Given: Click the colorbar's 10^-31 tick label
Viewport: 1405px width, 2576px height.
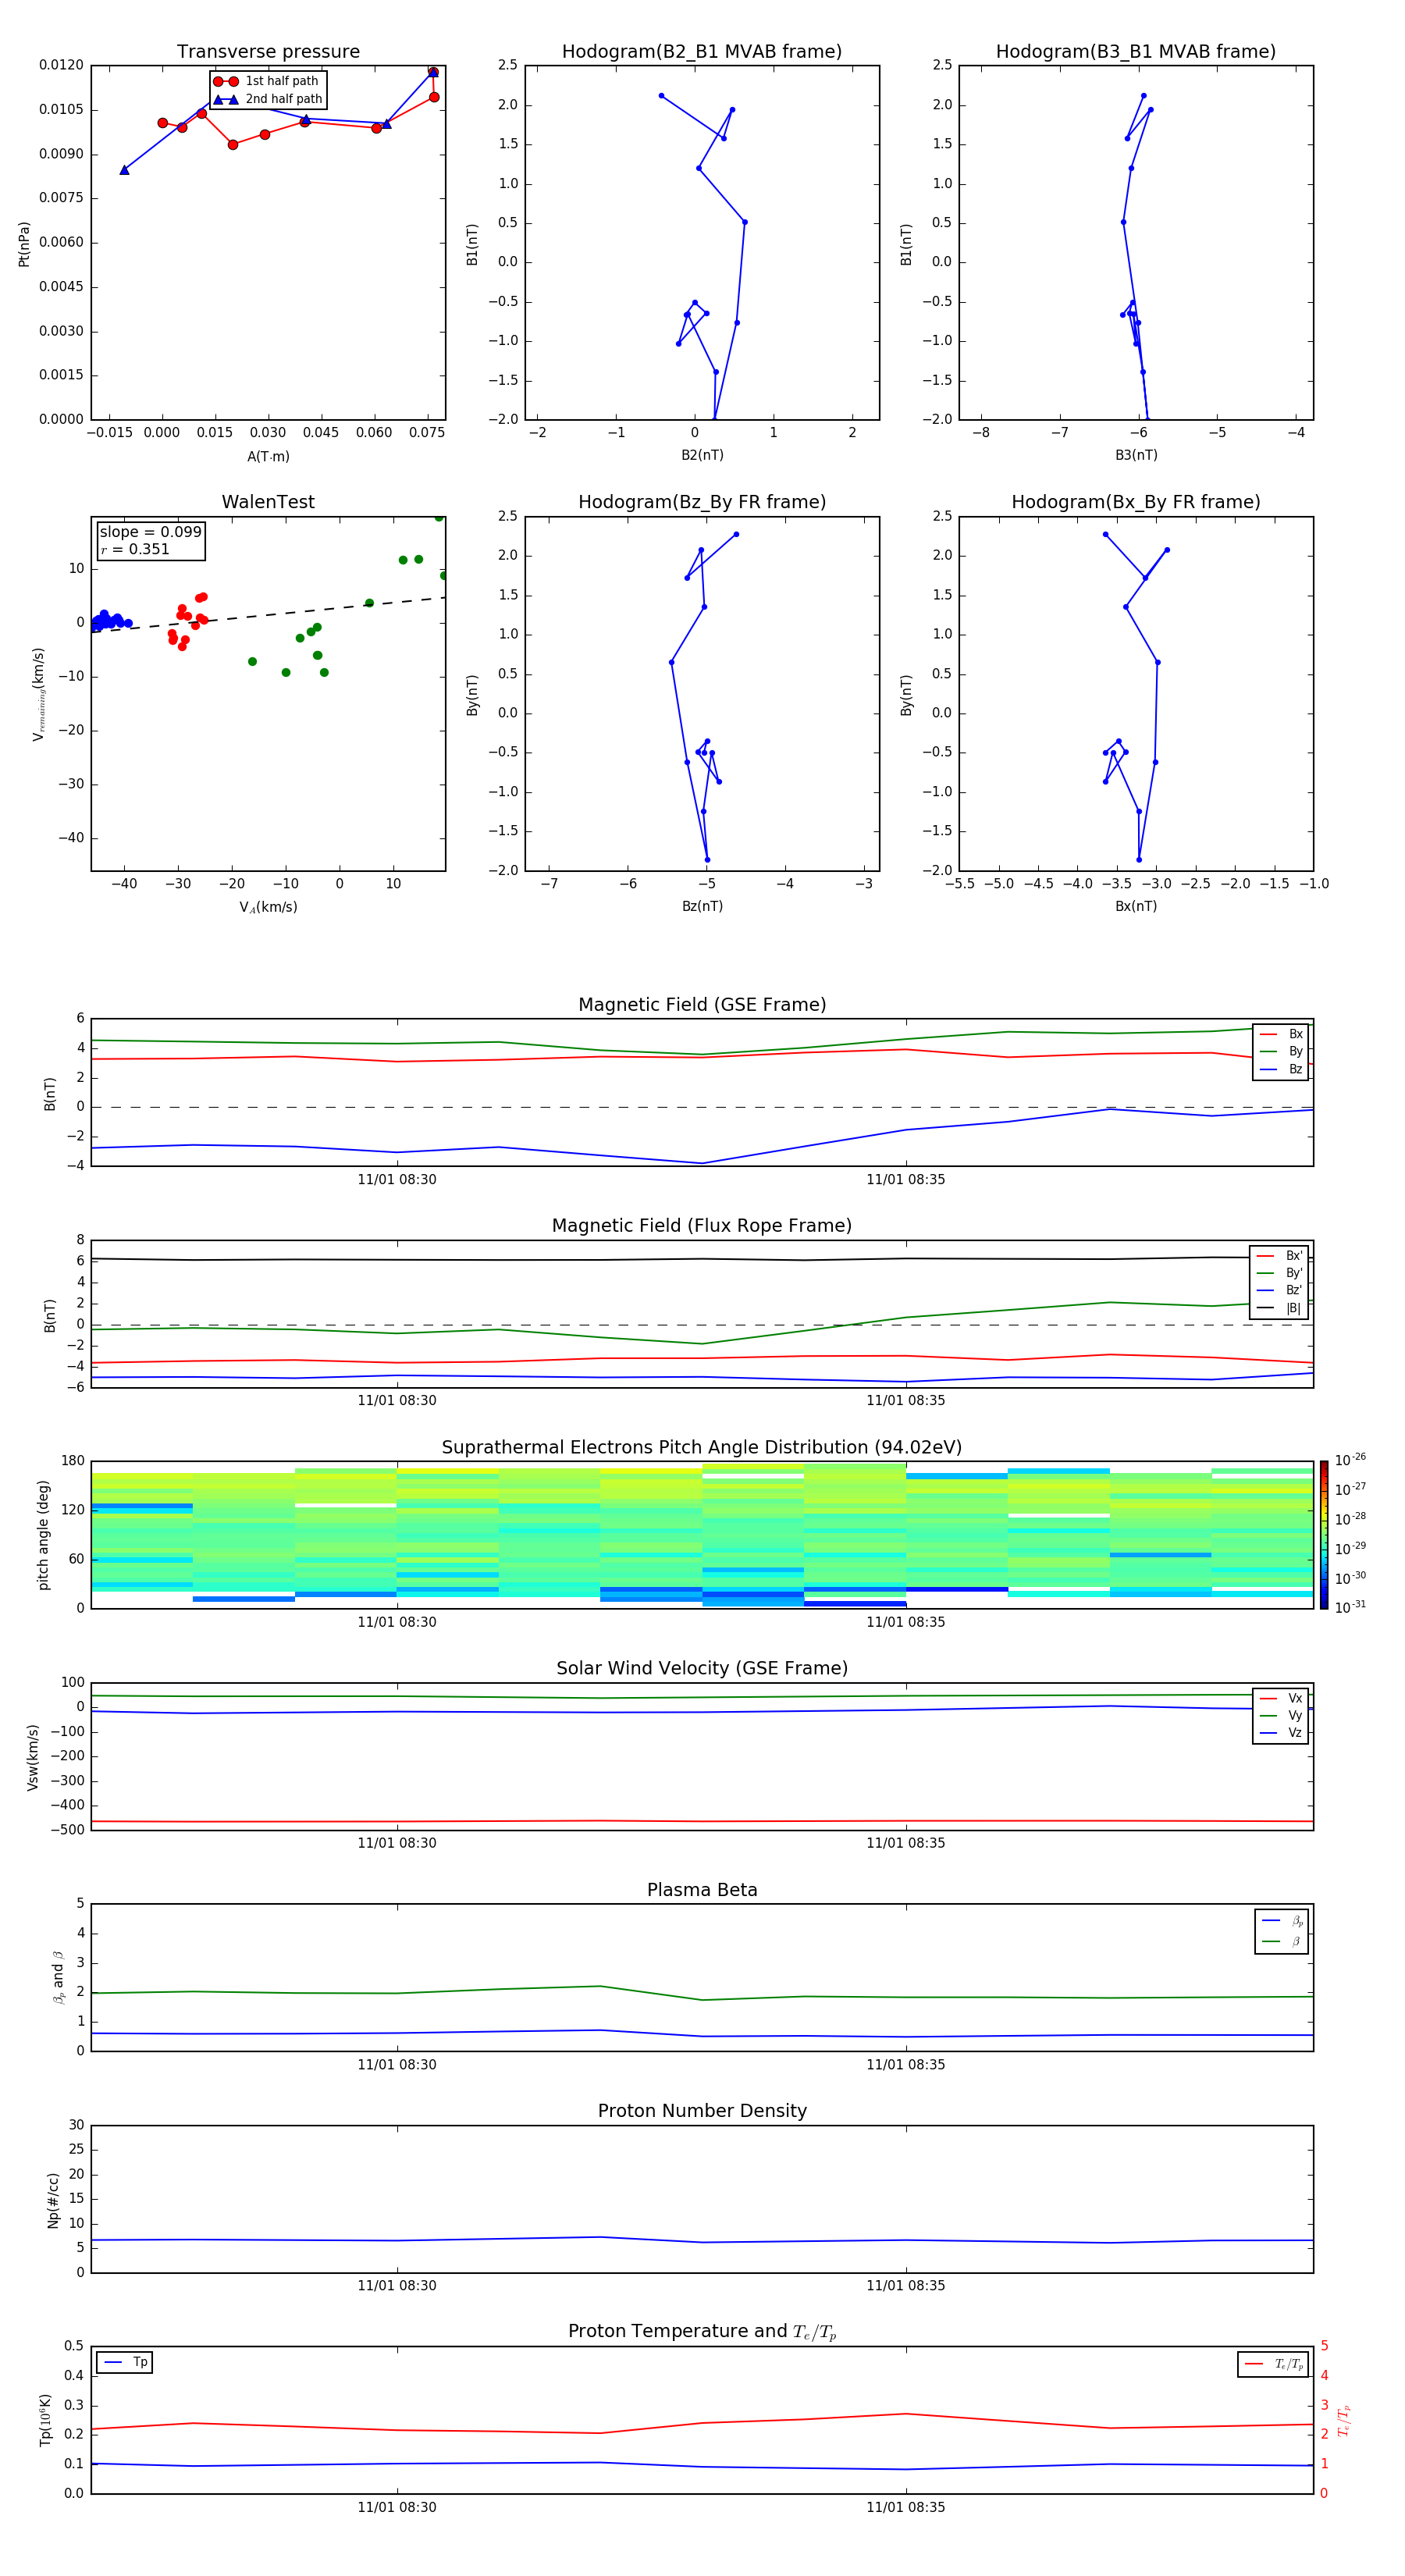Looking at the screenshot, I should tap(1350, 1607).
